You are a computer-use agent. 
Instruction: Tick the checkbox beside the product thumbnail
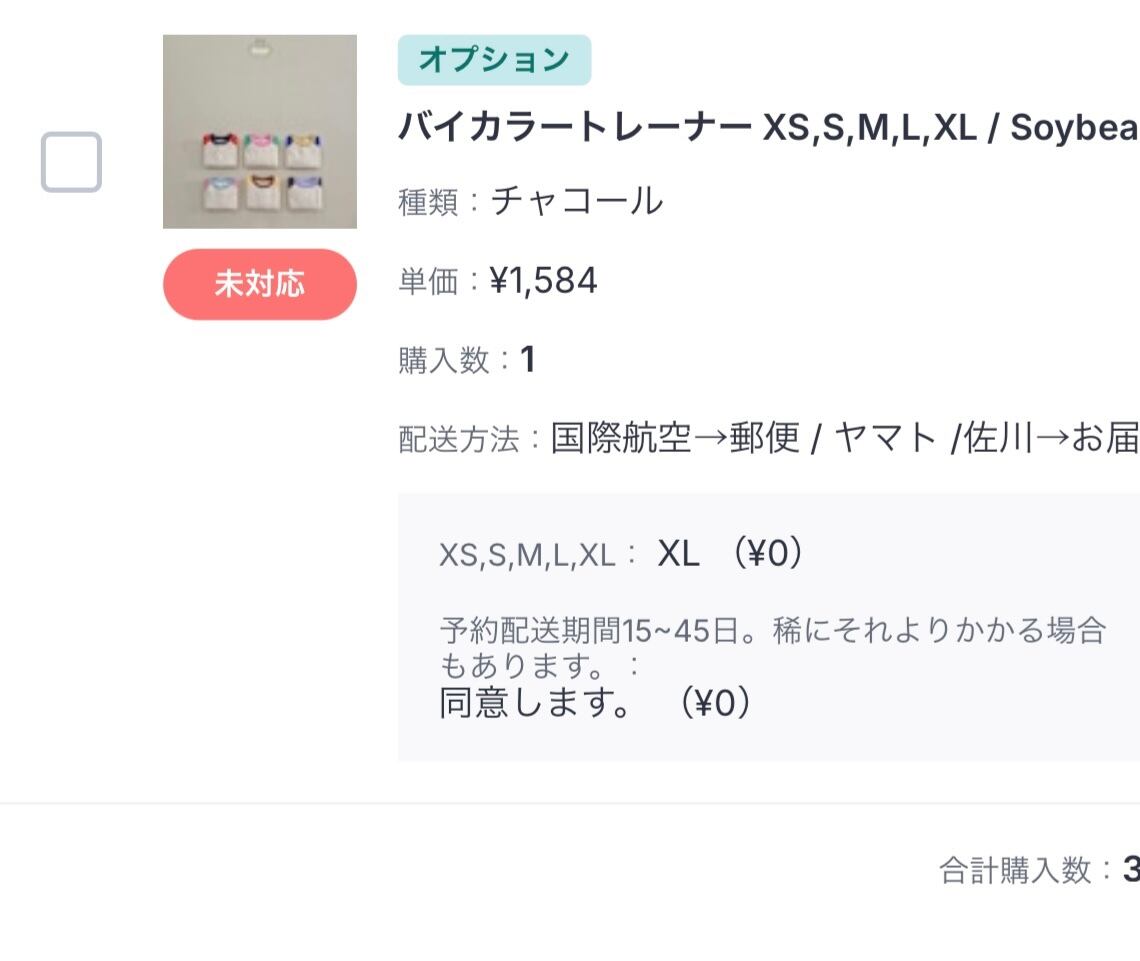coord(71,162)
